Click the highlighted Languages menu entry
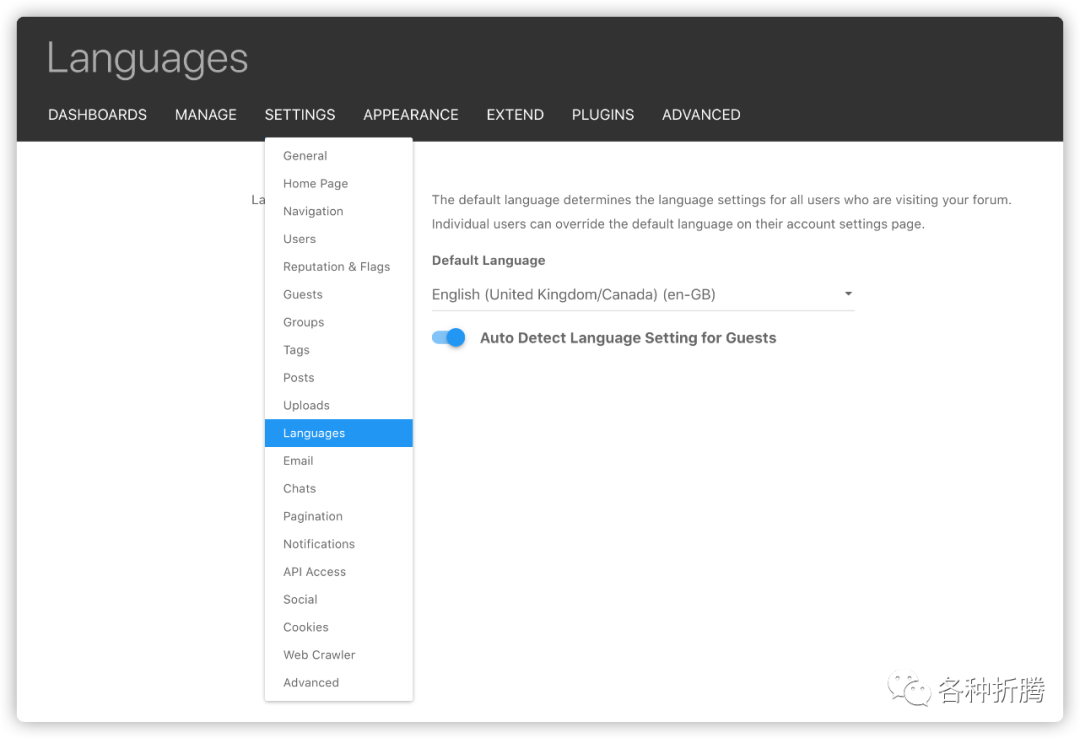Image resolution: width=1080 pixels, height=738 pixels. (339, 433)
